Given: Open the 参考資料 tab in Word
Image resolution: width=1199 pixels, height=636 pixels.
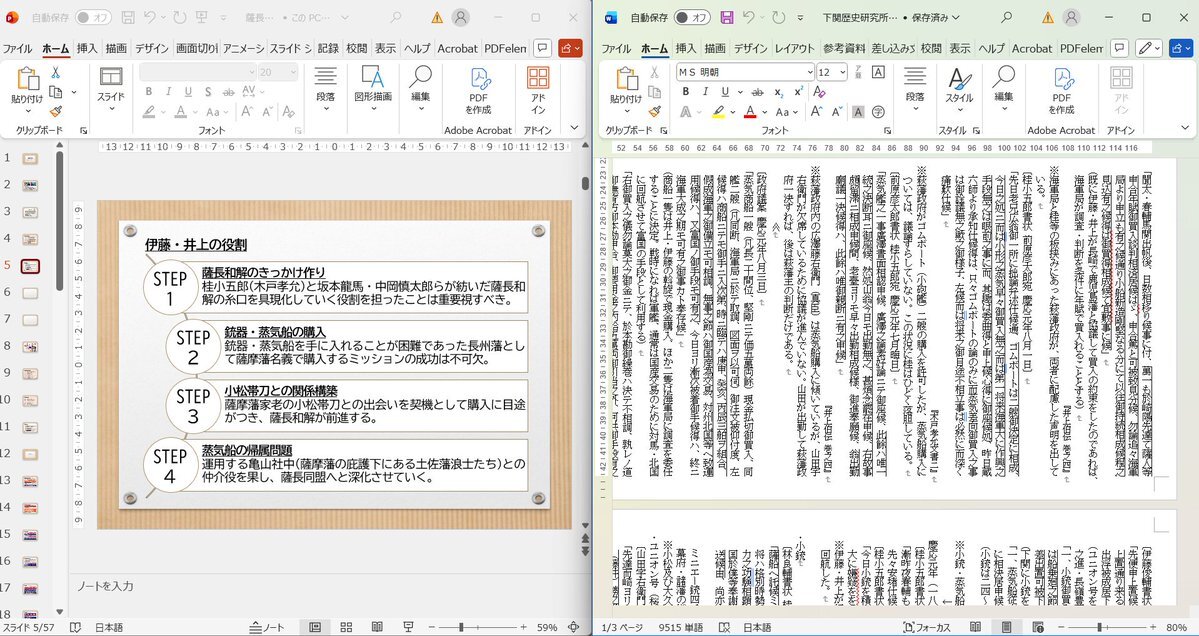Looking at the screenshot, I should click(x=845, y=48).
